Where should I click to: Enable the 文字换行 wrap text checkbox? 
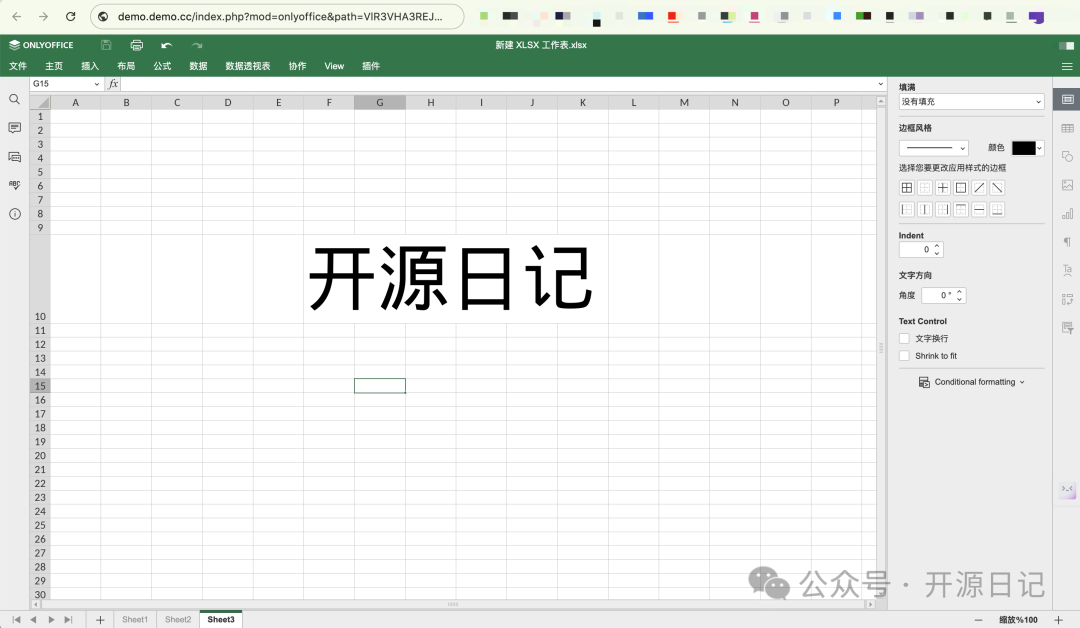[x=905, y=339]
